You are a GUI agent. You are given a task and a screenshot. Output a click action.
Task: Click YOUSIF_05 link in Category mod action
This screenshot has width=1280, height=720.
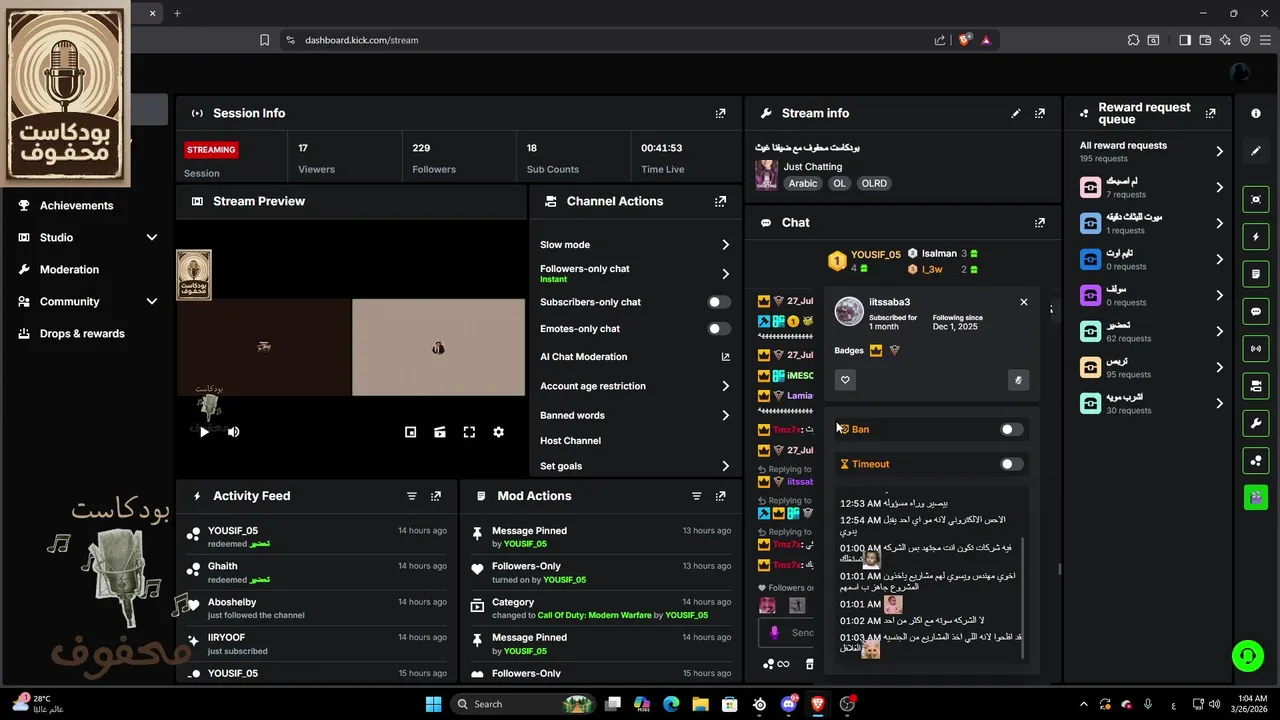(686, 615)
